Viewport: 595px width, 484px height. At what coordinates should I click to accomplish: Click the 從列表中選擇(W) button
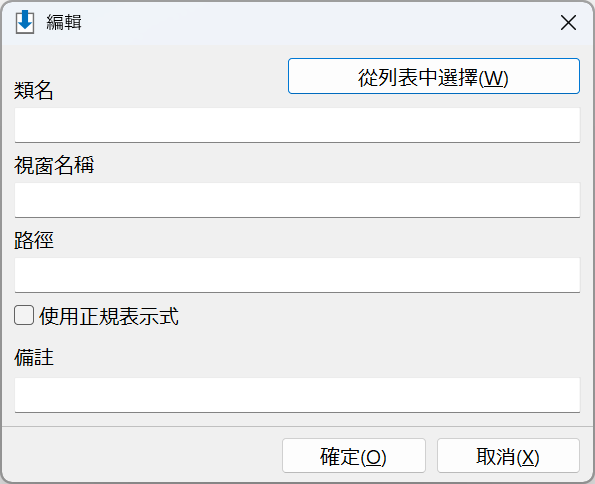[x=434, y=76]
